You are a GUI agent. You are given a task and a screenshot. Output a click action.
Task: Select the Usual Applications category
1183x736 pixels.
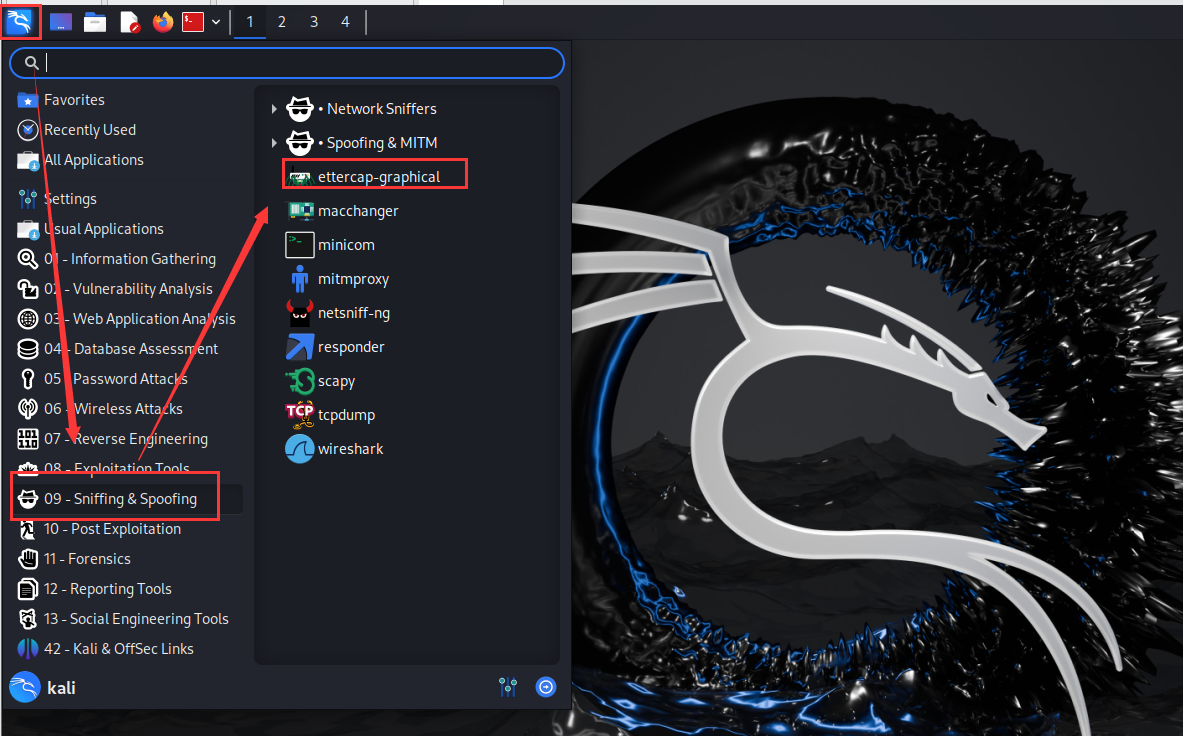coord(128,228)
